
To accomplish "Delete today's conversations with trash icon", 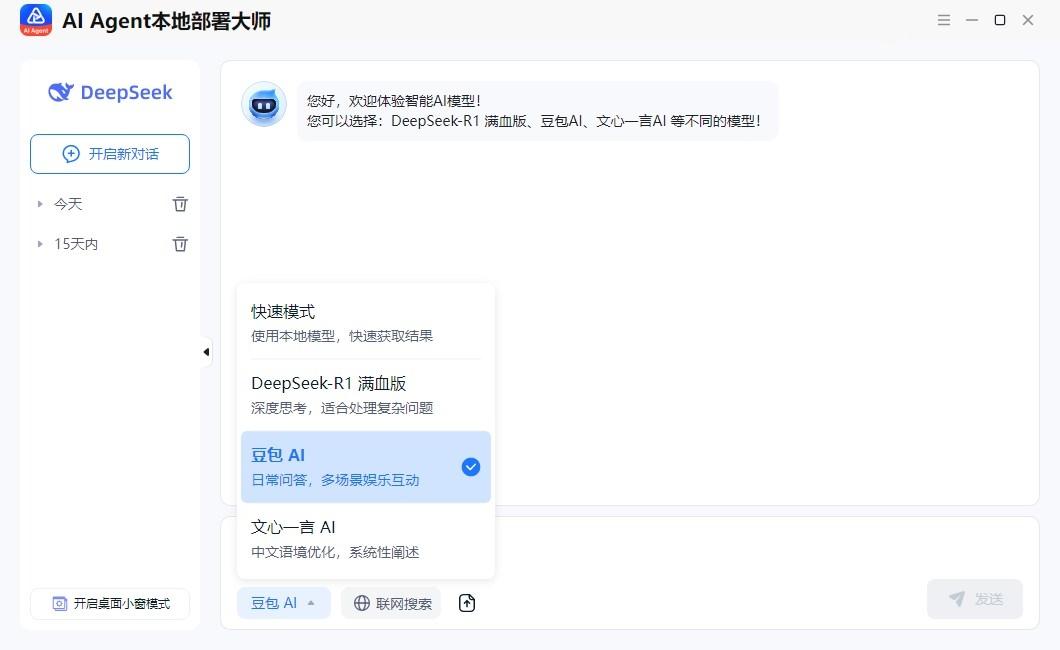I will pyautogui.click(x=180, y=204).
